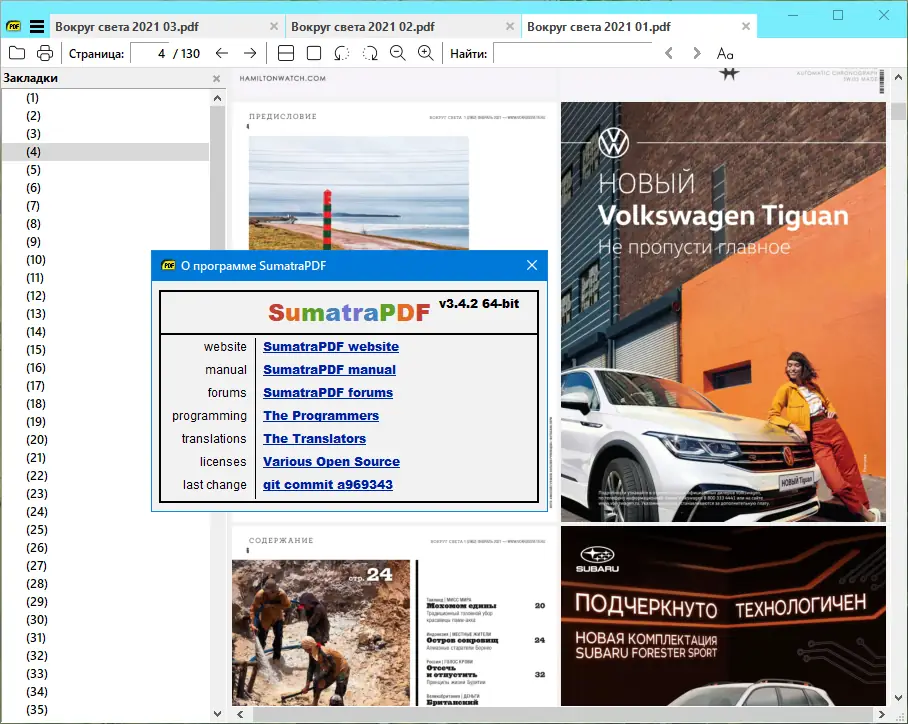
Task: Rotate page clockwise icon
Action: pos(370,53)
